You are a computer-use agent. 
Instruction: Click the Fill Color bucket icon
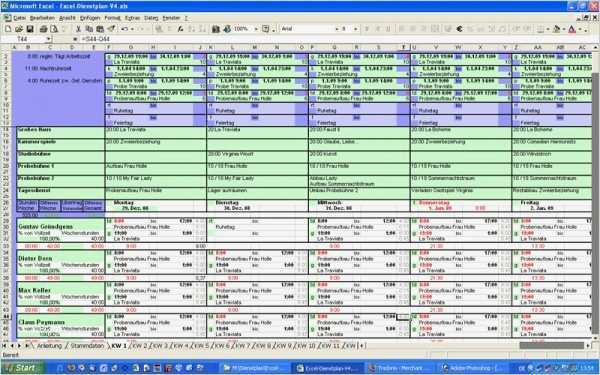[x=557, y=29]
